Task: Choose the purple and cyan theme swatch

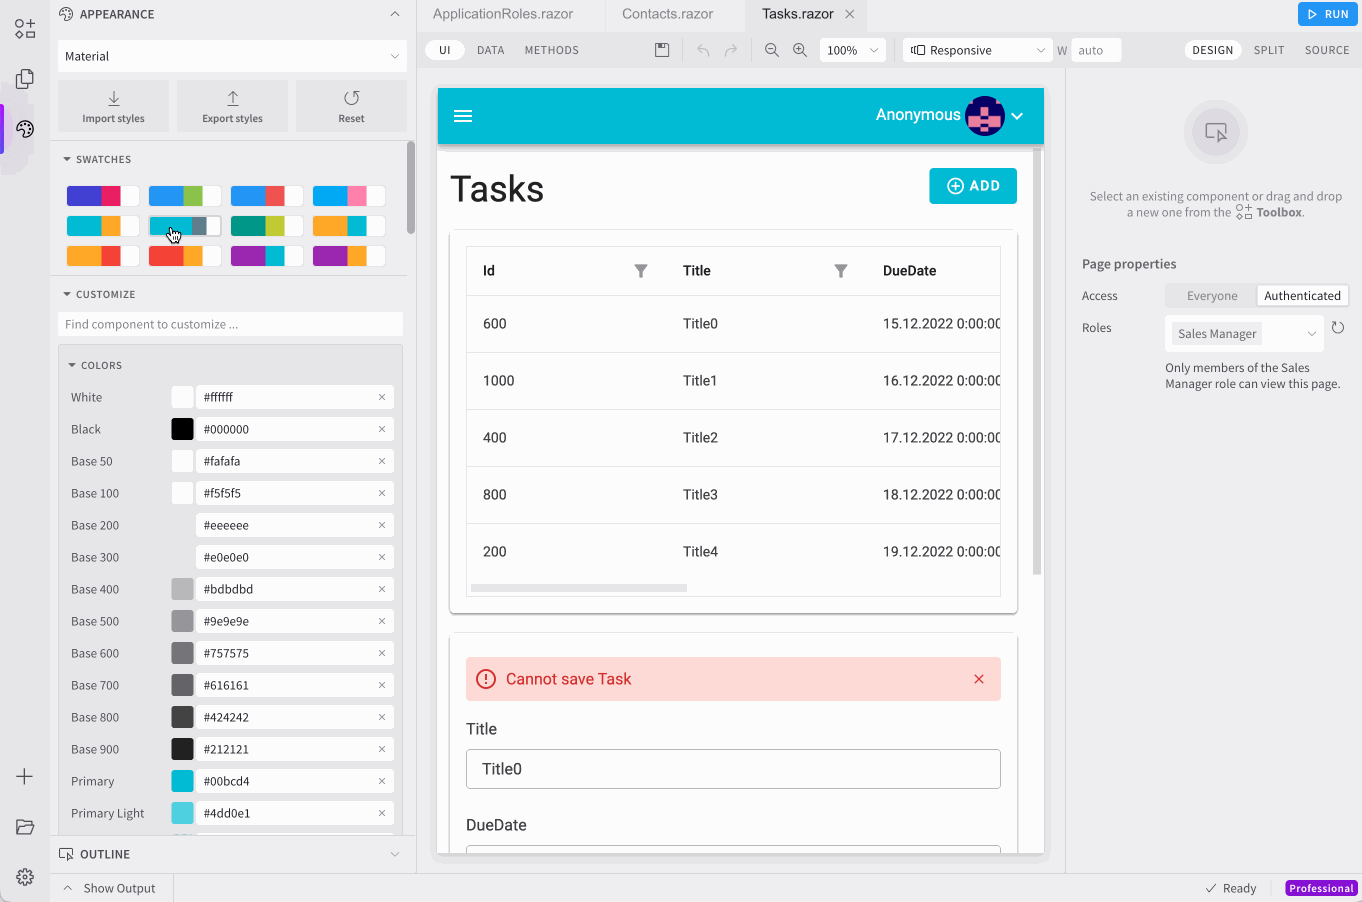Action: tap(267, 256)
